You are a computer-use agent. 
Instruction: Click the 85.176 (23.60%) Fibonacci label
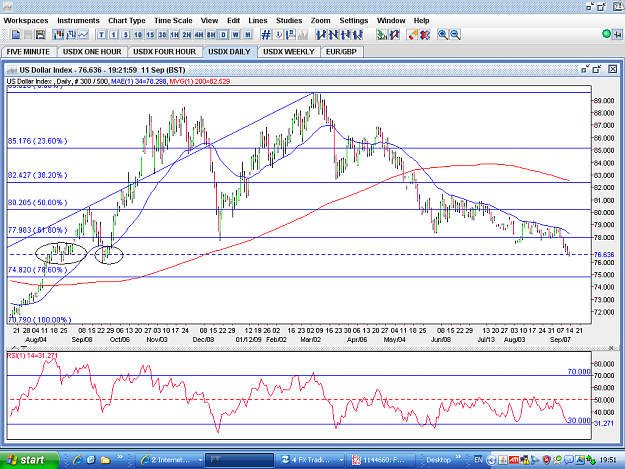coord(37,141)
